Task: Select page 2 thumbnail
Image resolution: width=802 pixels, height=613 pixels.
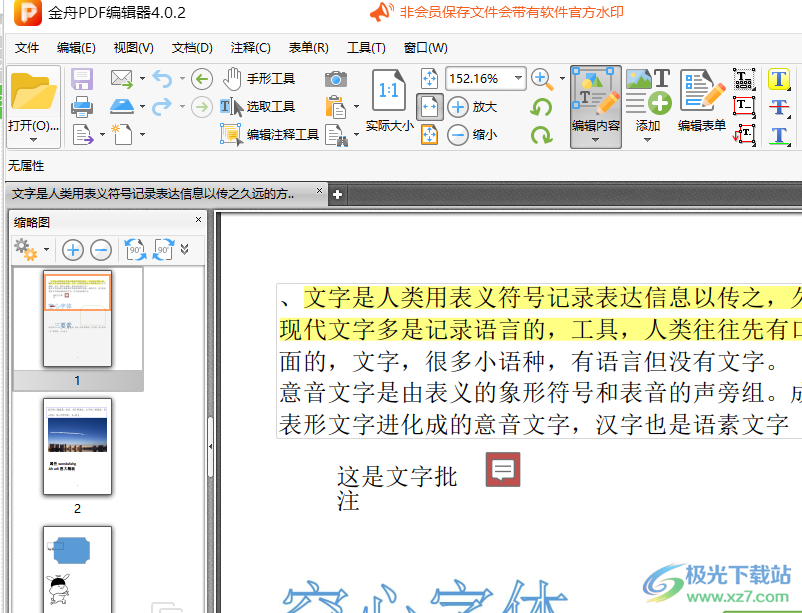Action: [x=77, y=446]
